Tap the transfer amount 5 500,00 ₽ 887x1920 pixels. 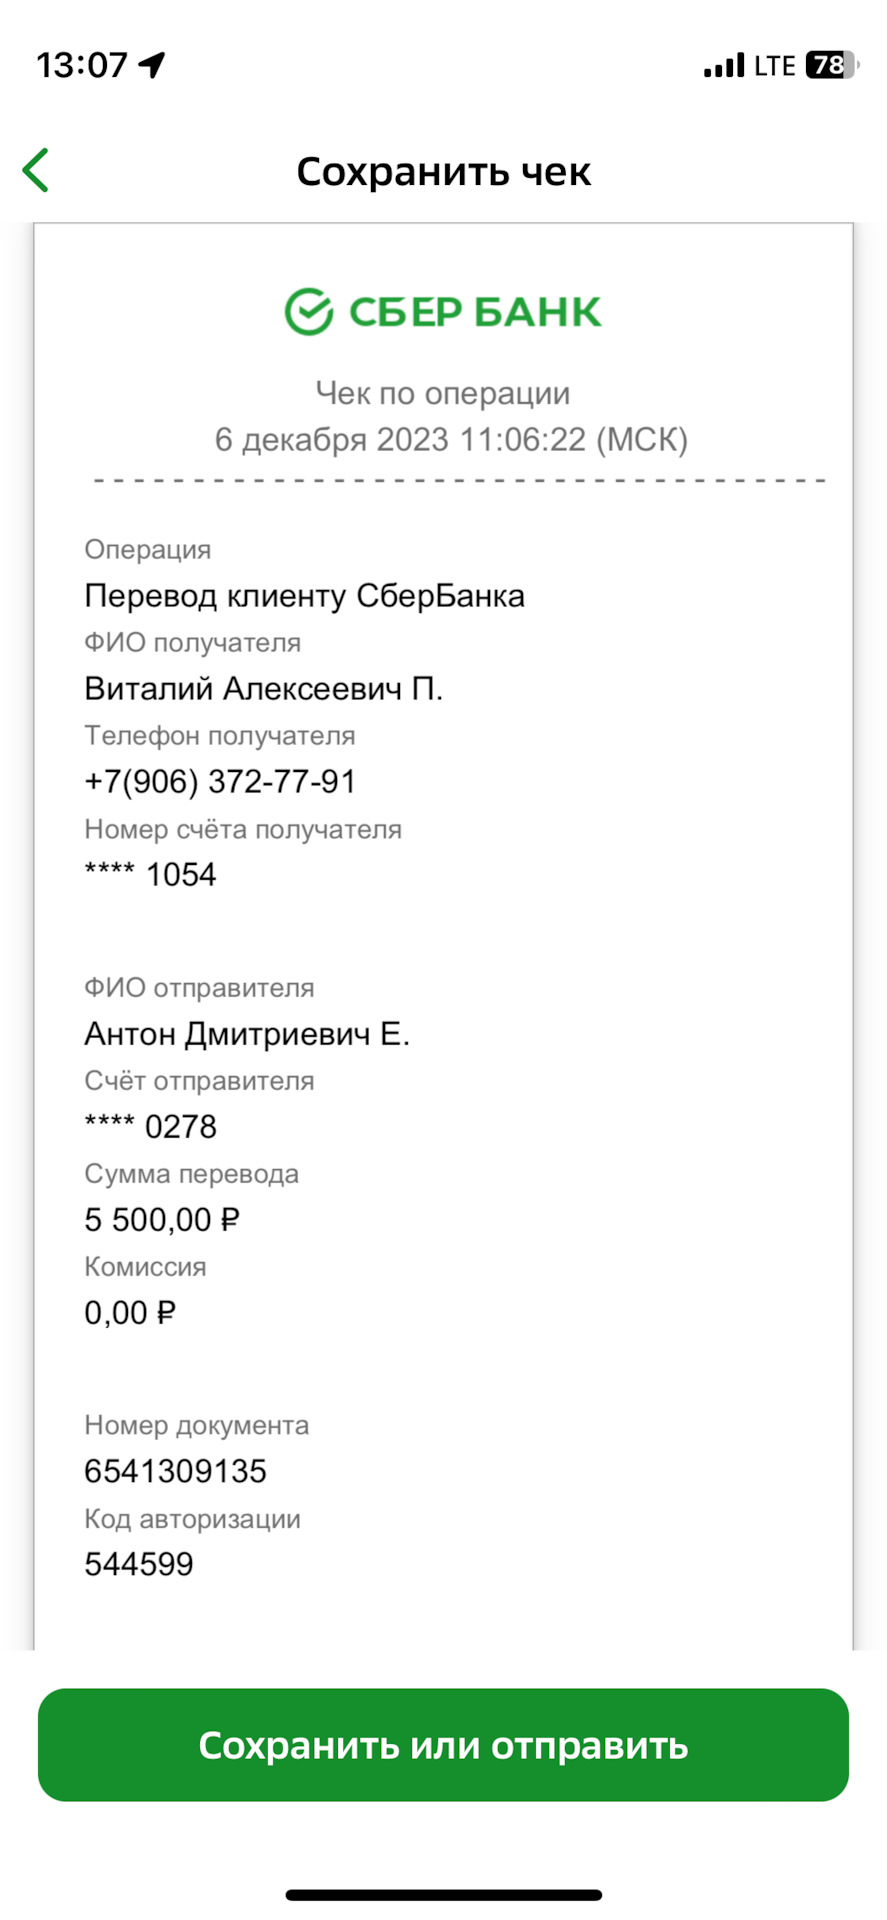(x=162, y=1220)
